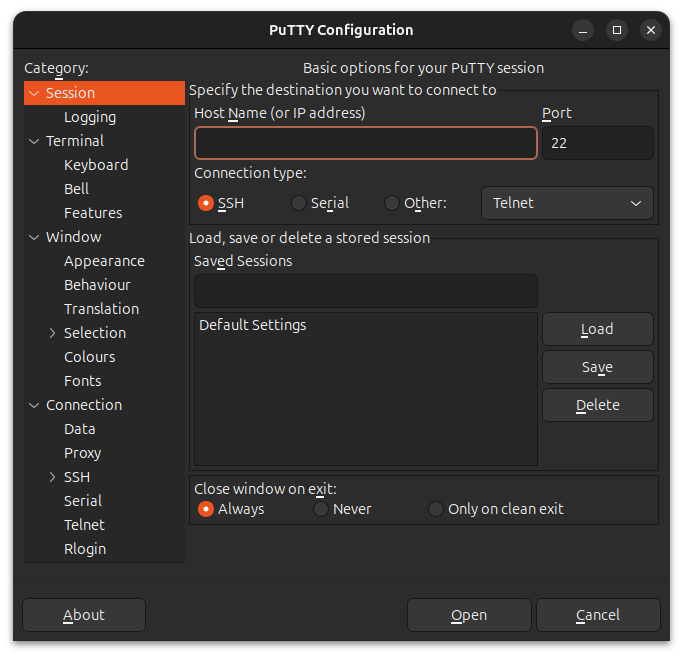Viewport: 683px width, 657px height.
Task: Open the Colours category
Action: pyautogui.click(x=89, y=357)
